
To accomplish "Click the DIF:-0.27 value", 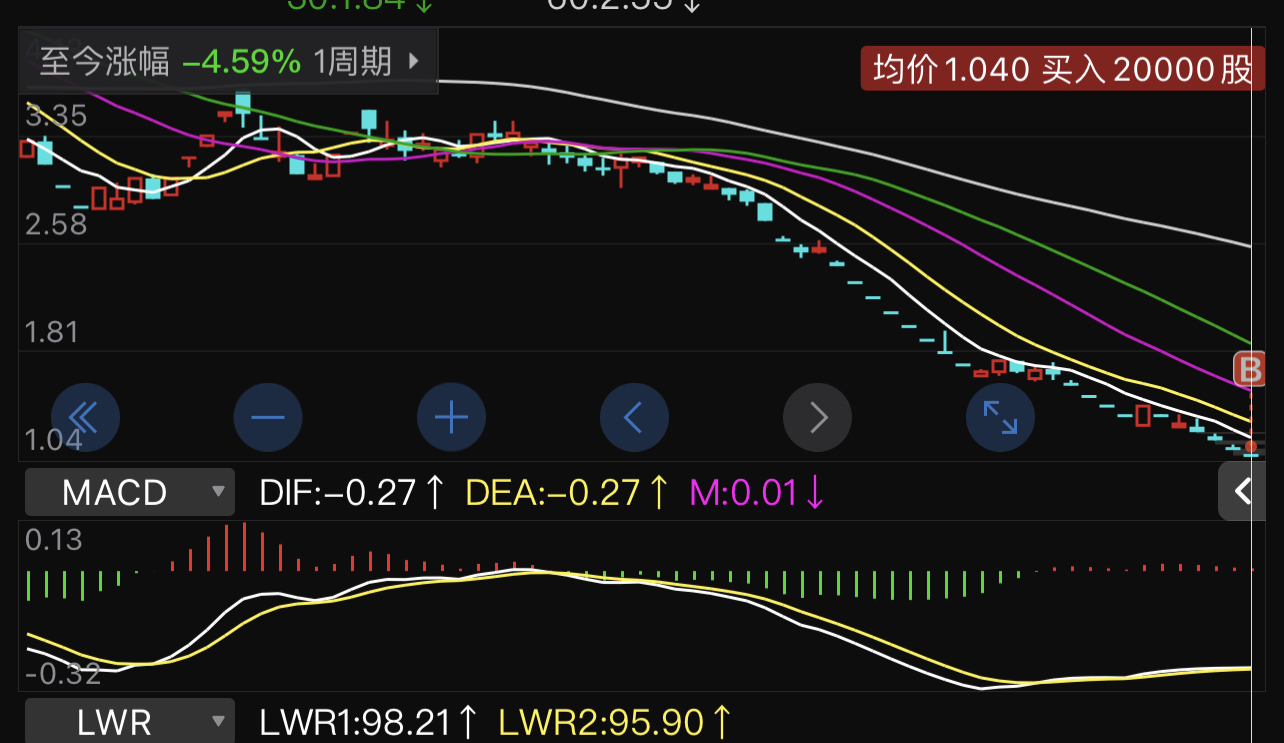I will click(x=351, y=492).
